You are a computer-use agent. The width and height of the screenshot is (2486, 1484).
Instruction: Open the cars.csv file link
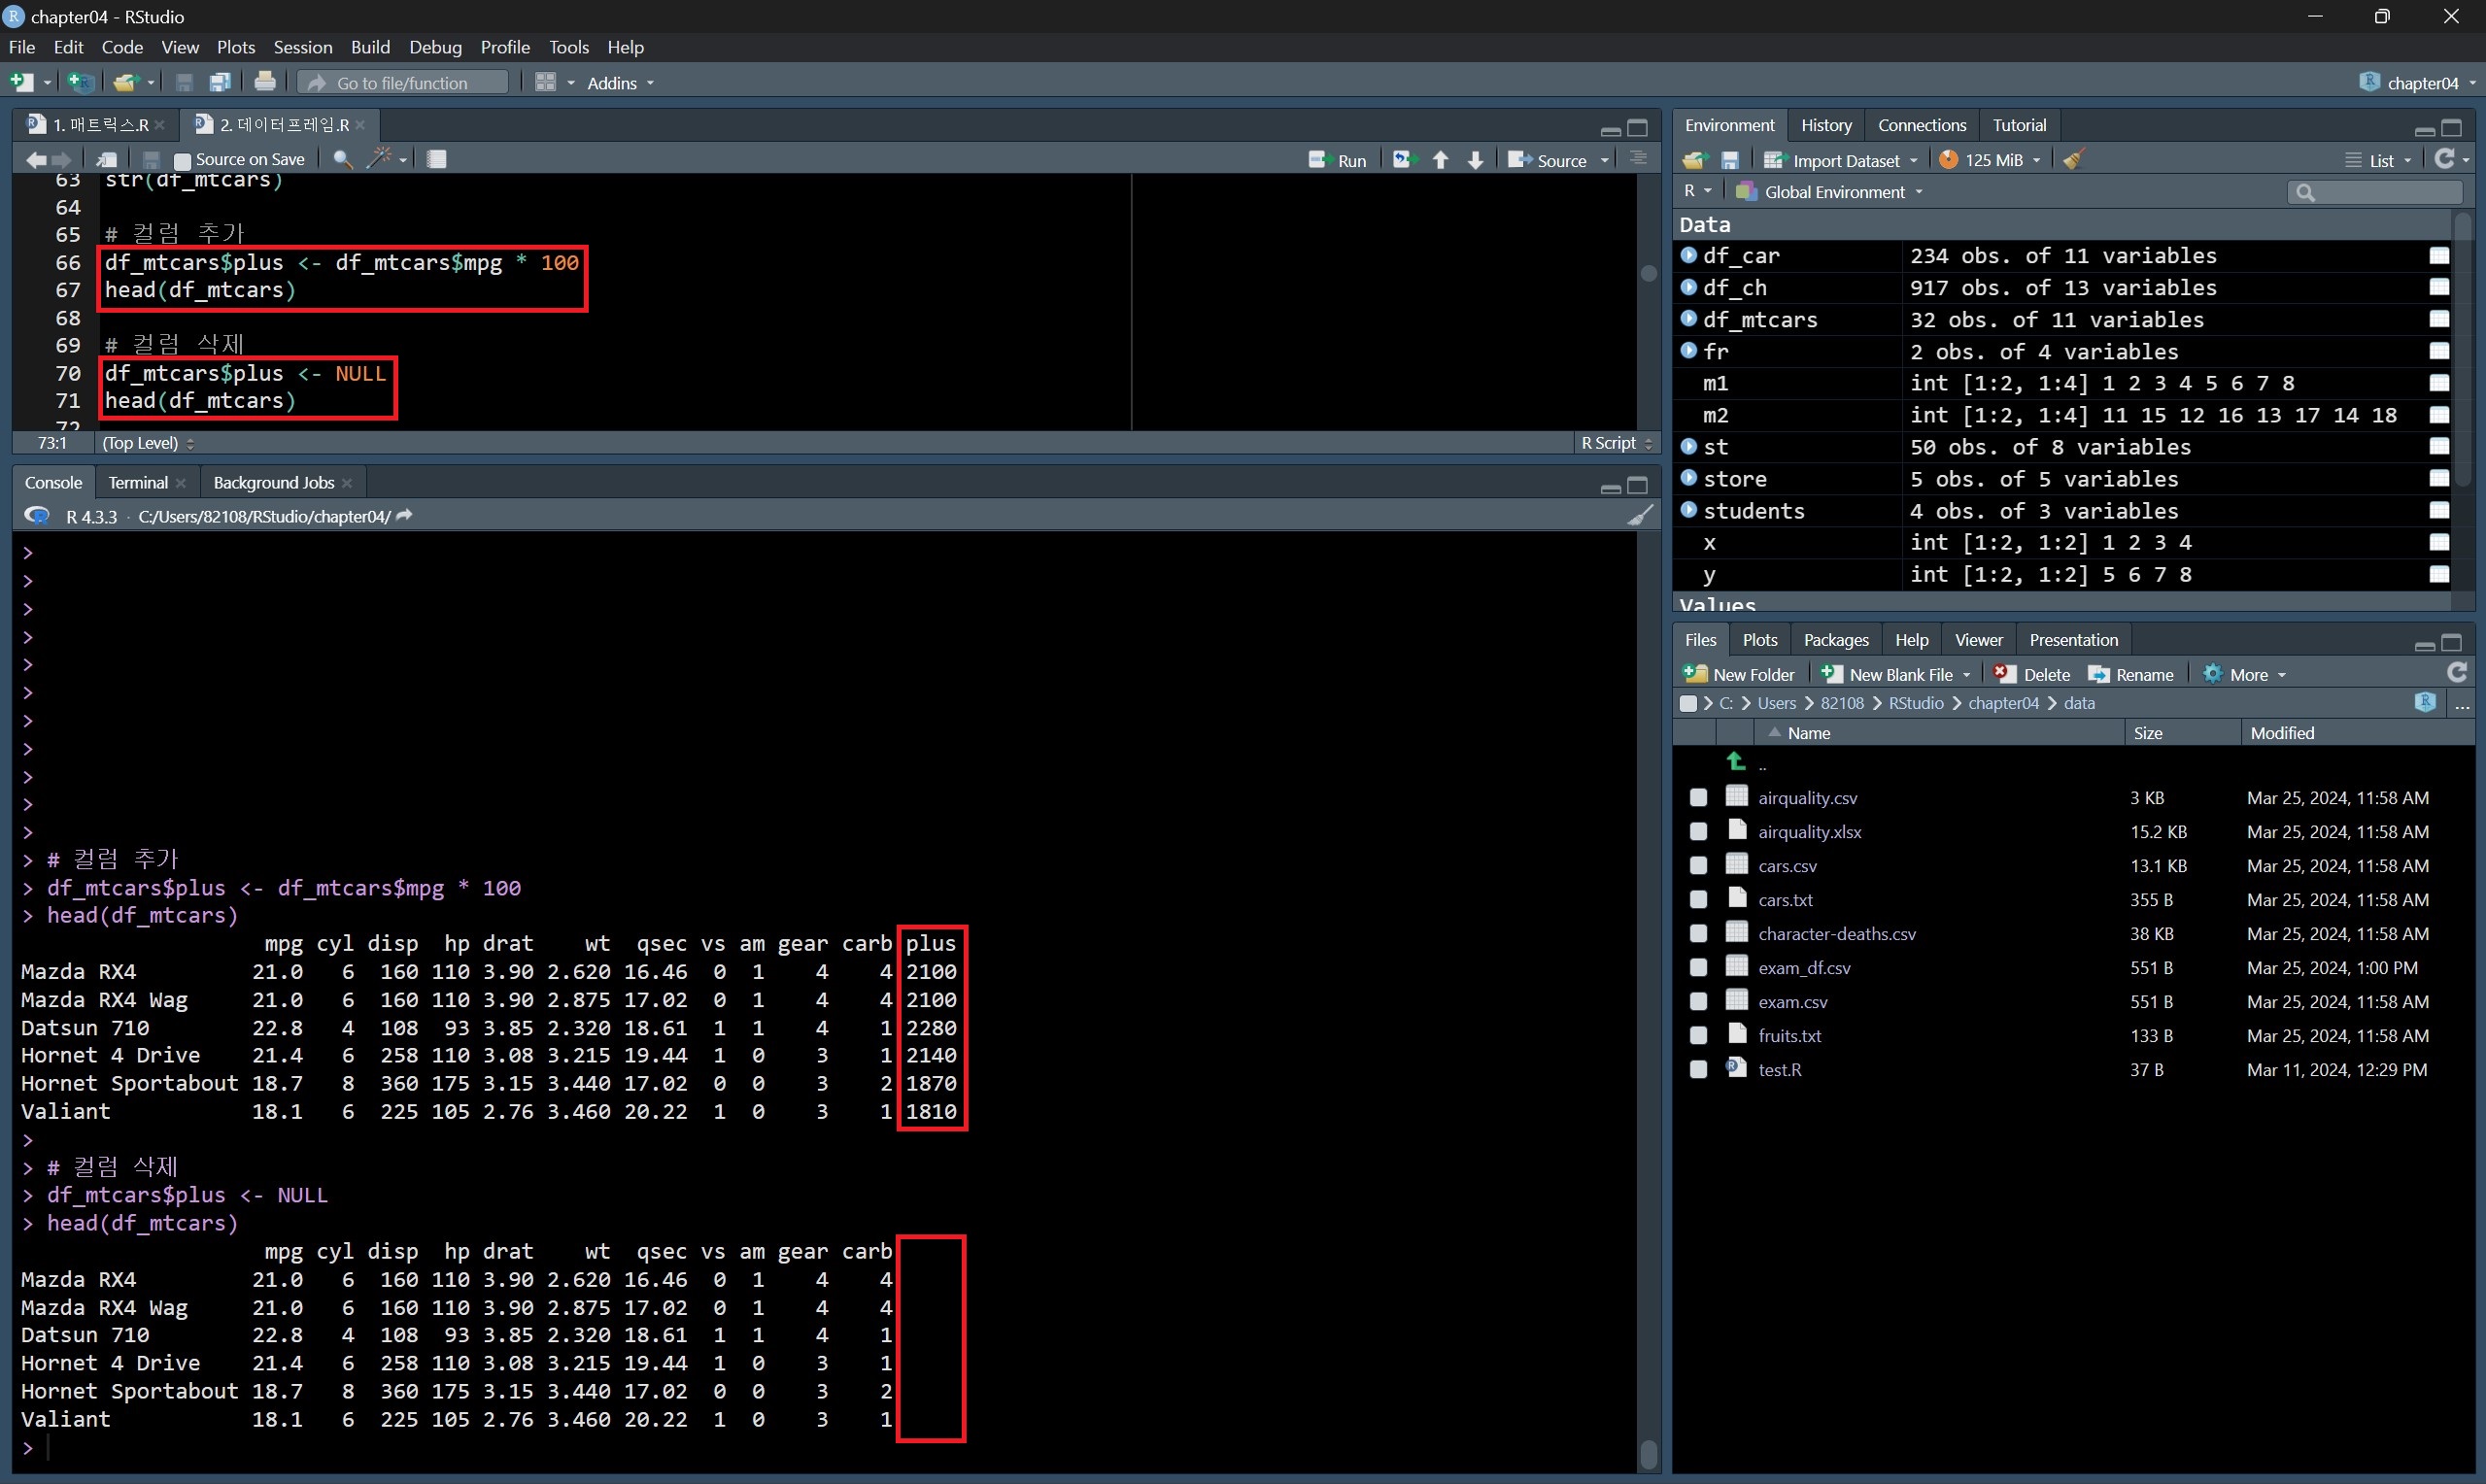coord(1787,866)
